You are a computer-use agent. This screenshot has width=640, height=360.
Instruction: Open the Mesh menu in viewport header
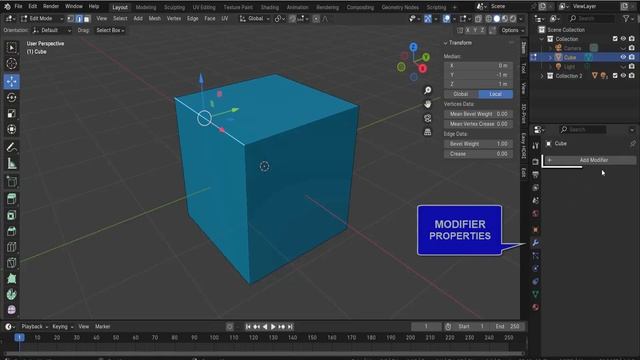[x=155, y=19]
